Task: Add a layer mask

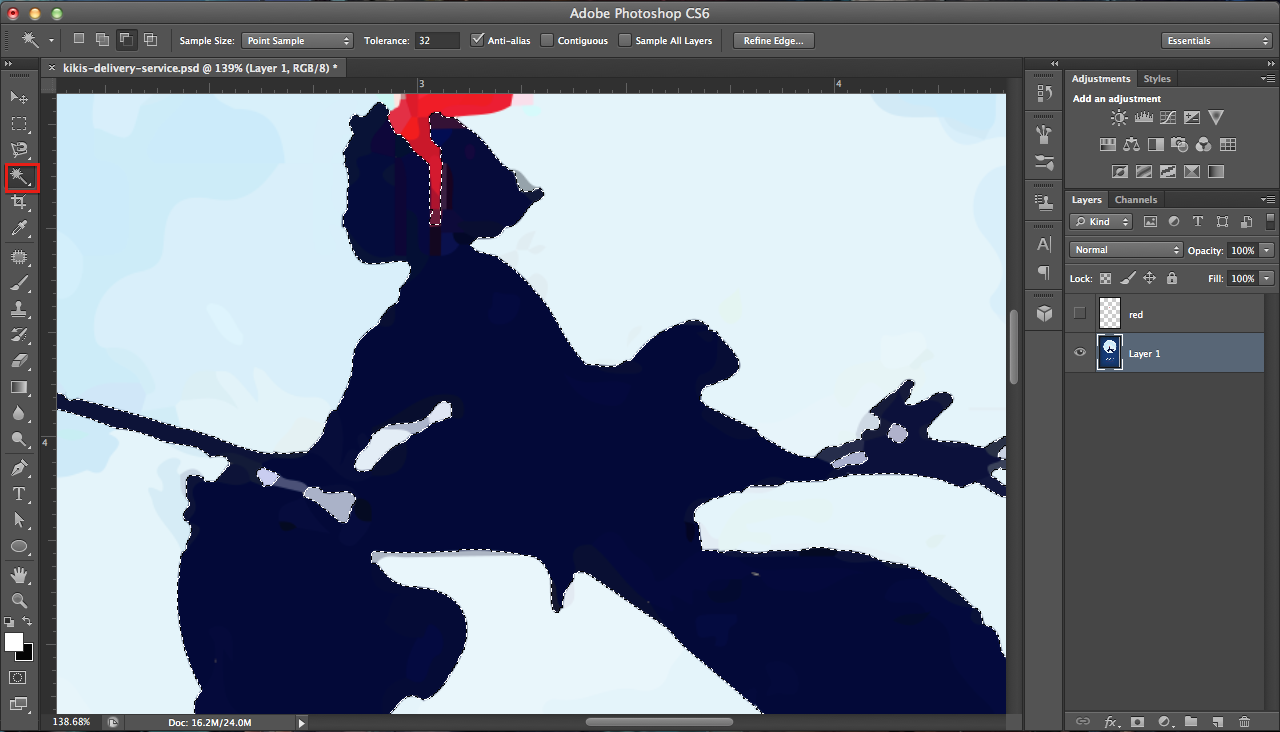Action: (1137, 722)
